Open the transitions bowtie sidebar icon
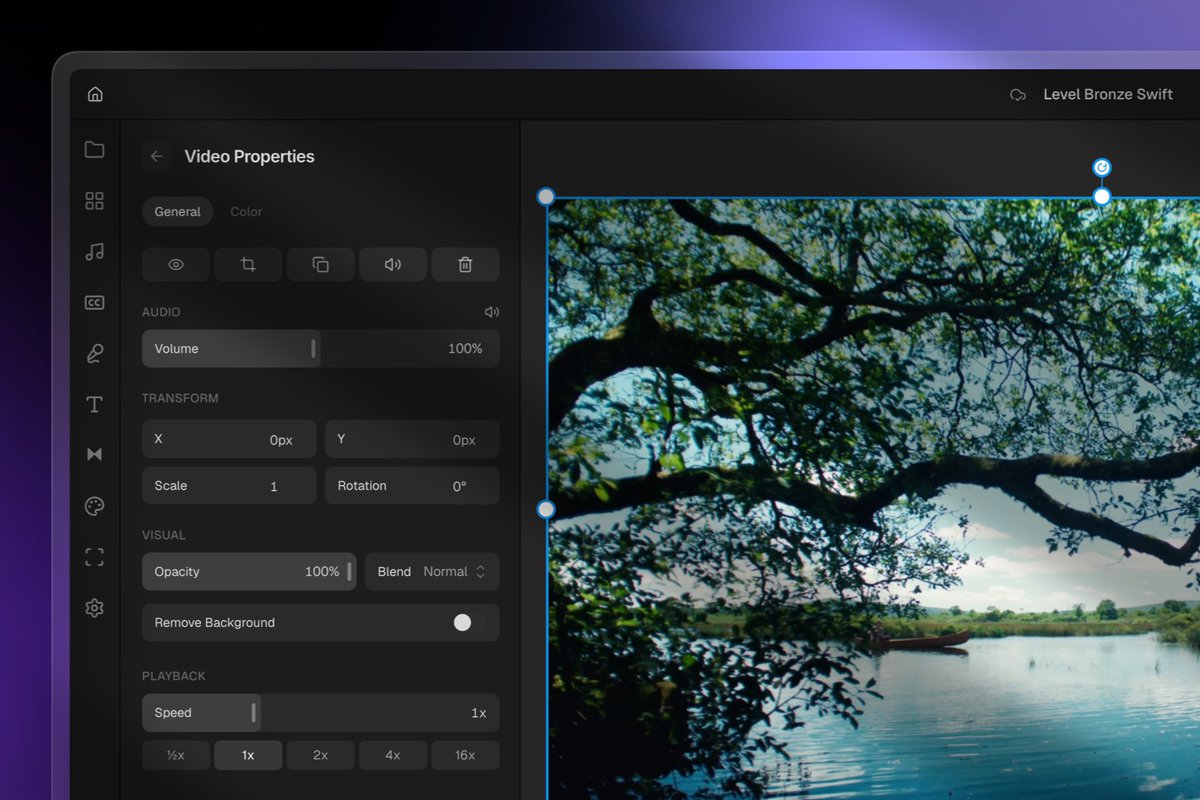This screenshot has width=1200, height=800. click(x=94, y=455)
